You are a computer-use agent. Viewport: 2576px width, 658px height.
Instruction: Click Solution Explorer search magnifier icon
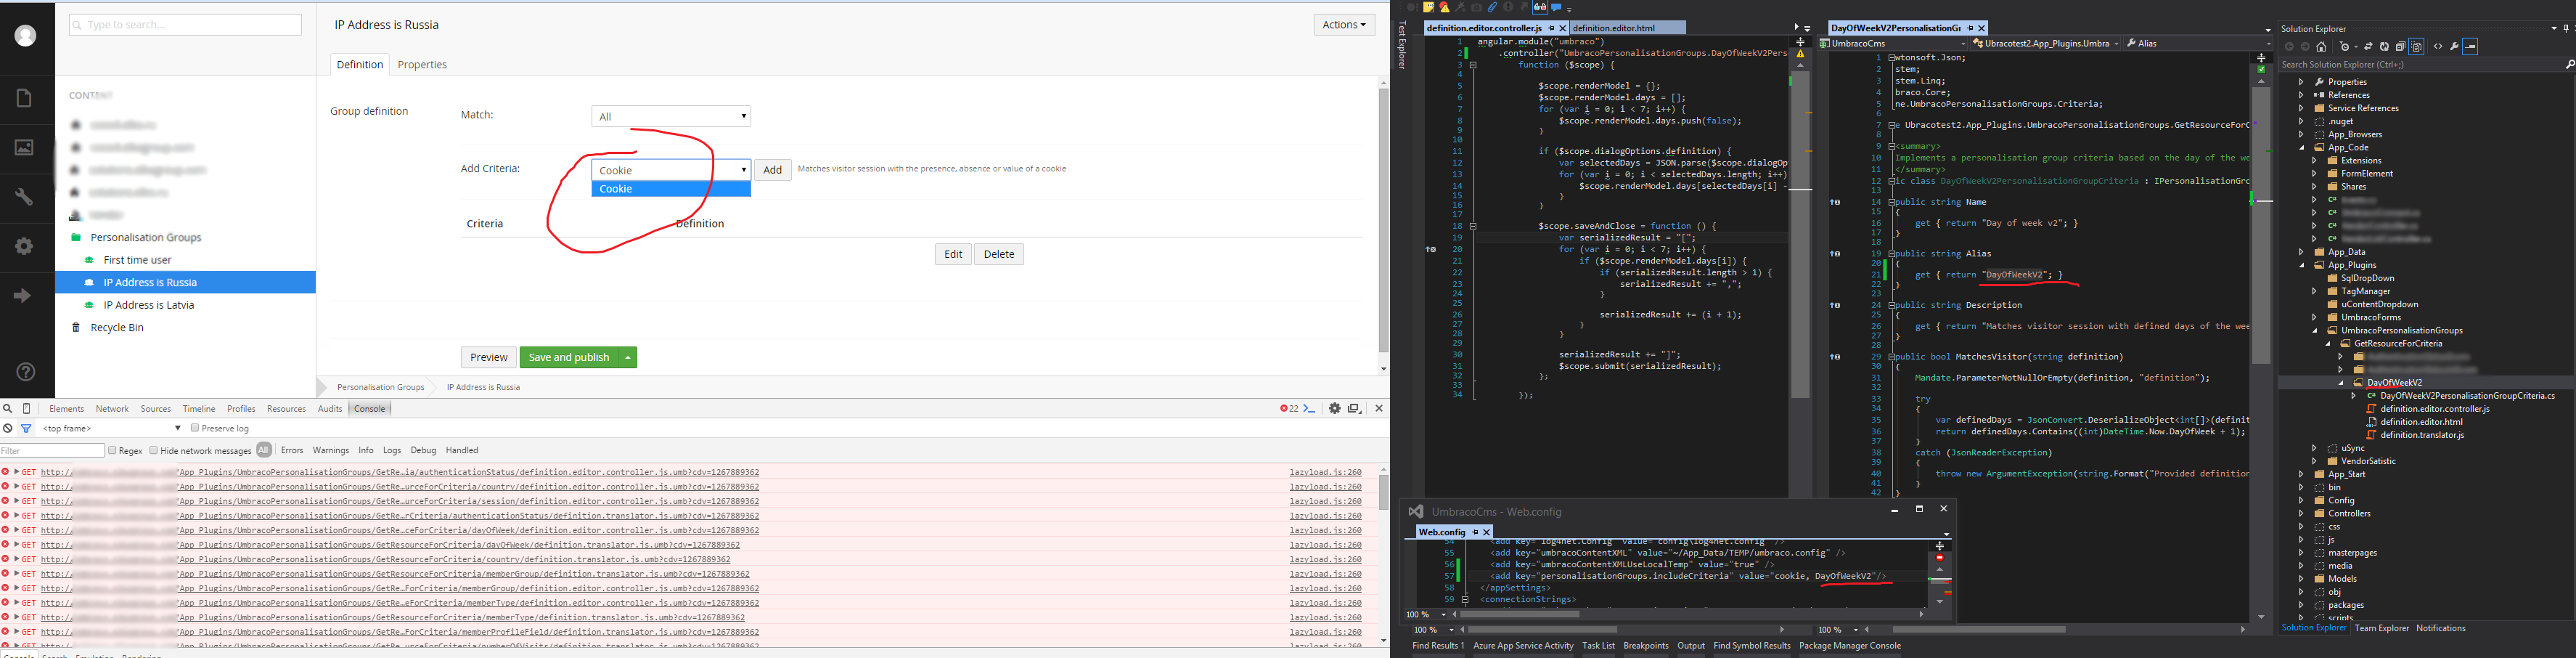pos(2570,65)
